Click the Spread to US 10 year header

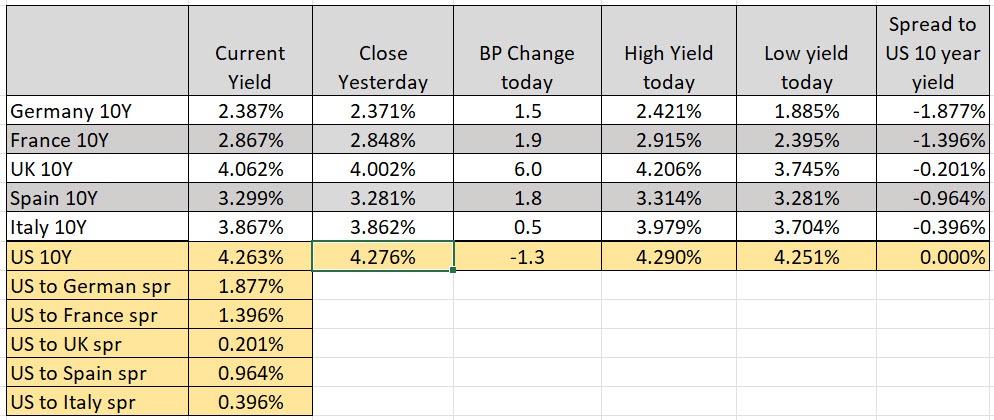934,53
